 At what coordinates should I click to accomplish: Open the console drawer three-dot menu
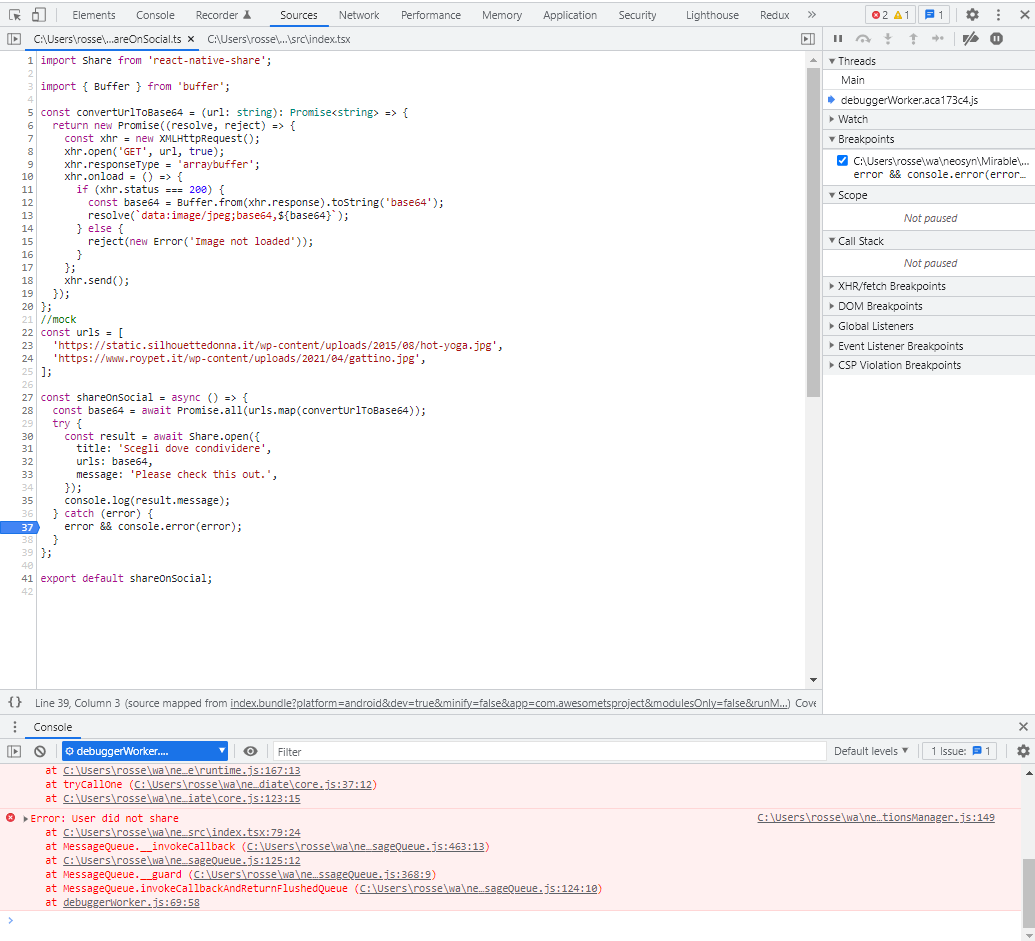click(15, 727)
